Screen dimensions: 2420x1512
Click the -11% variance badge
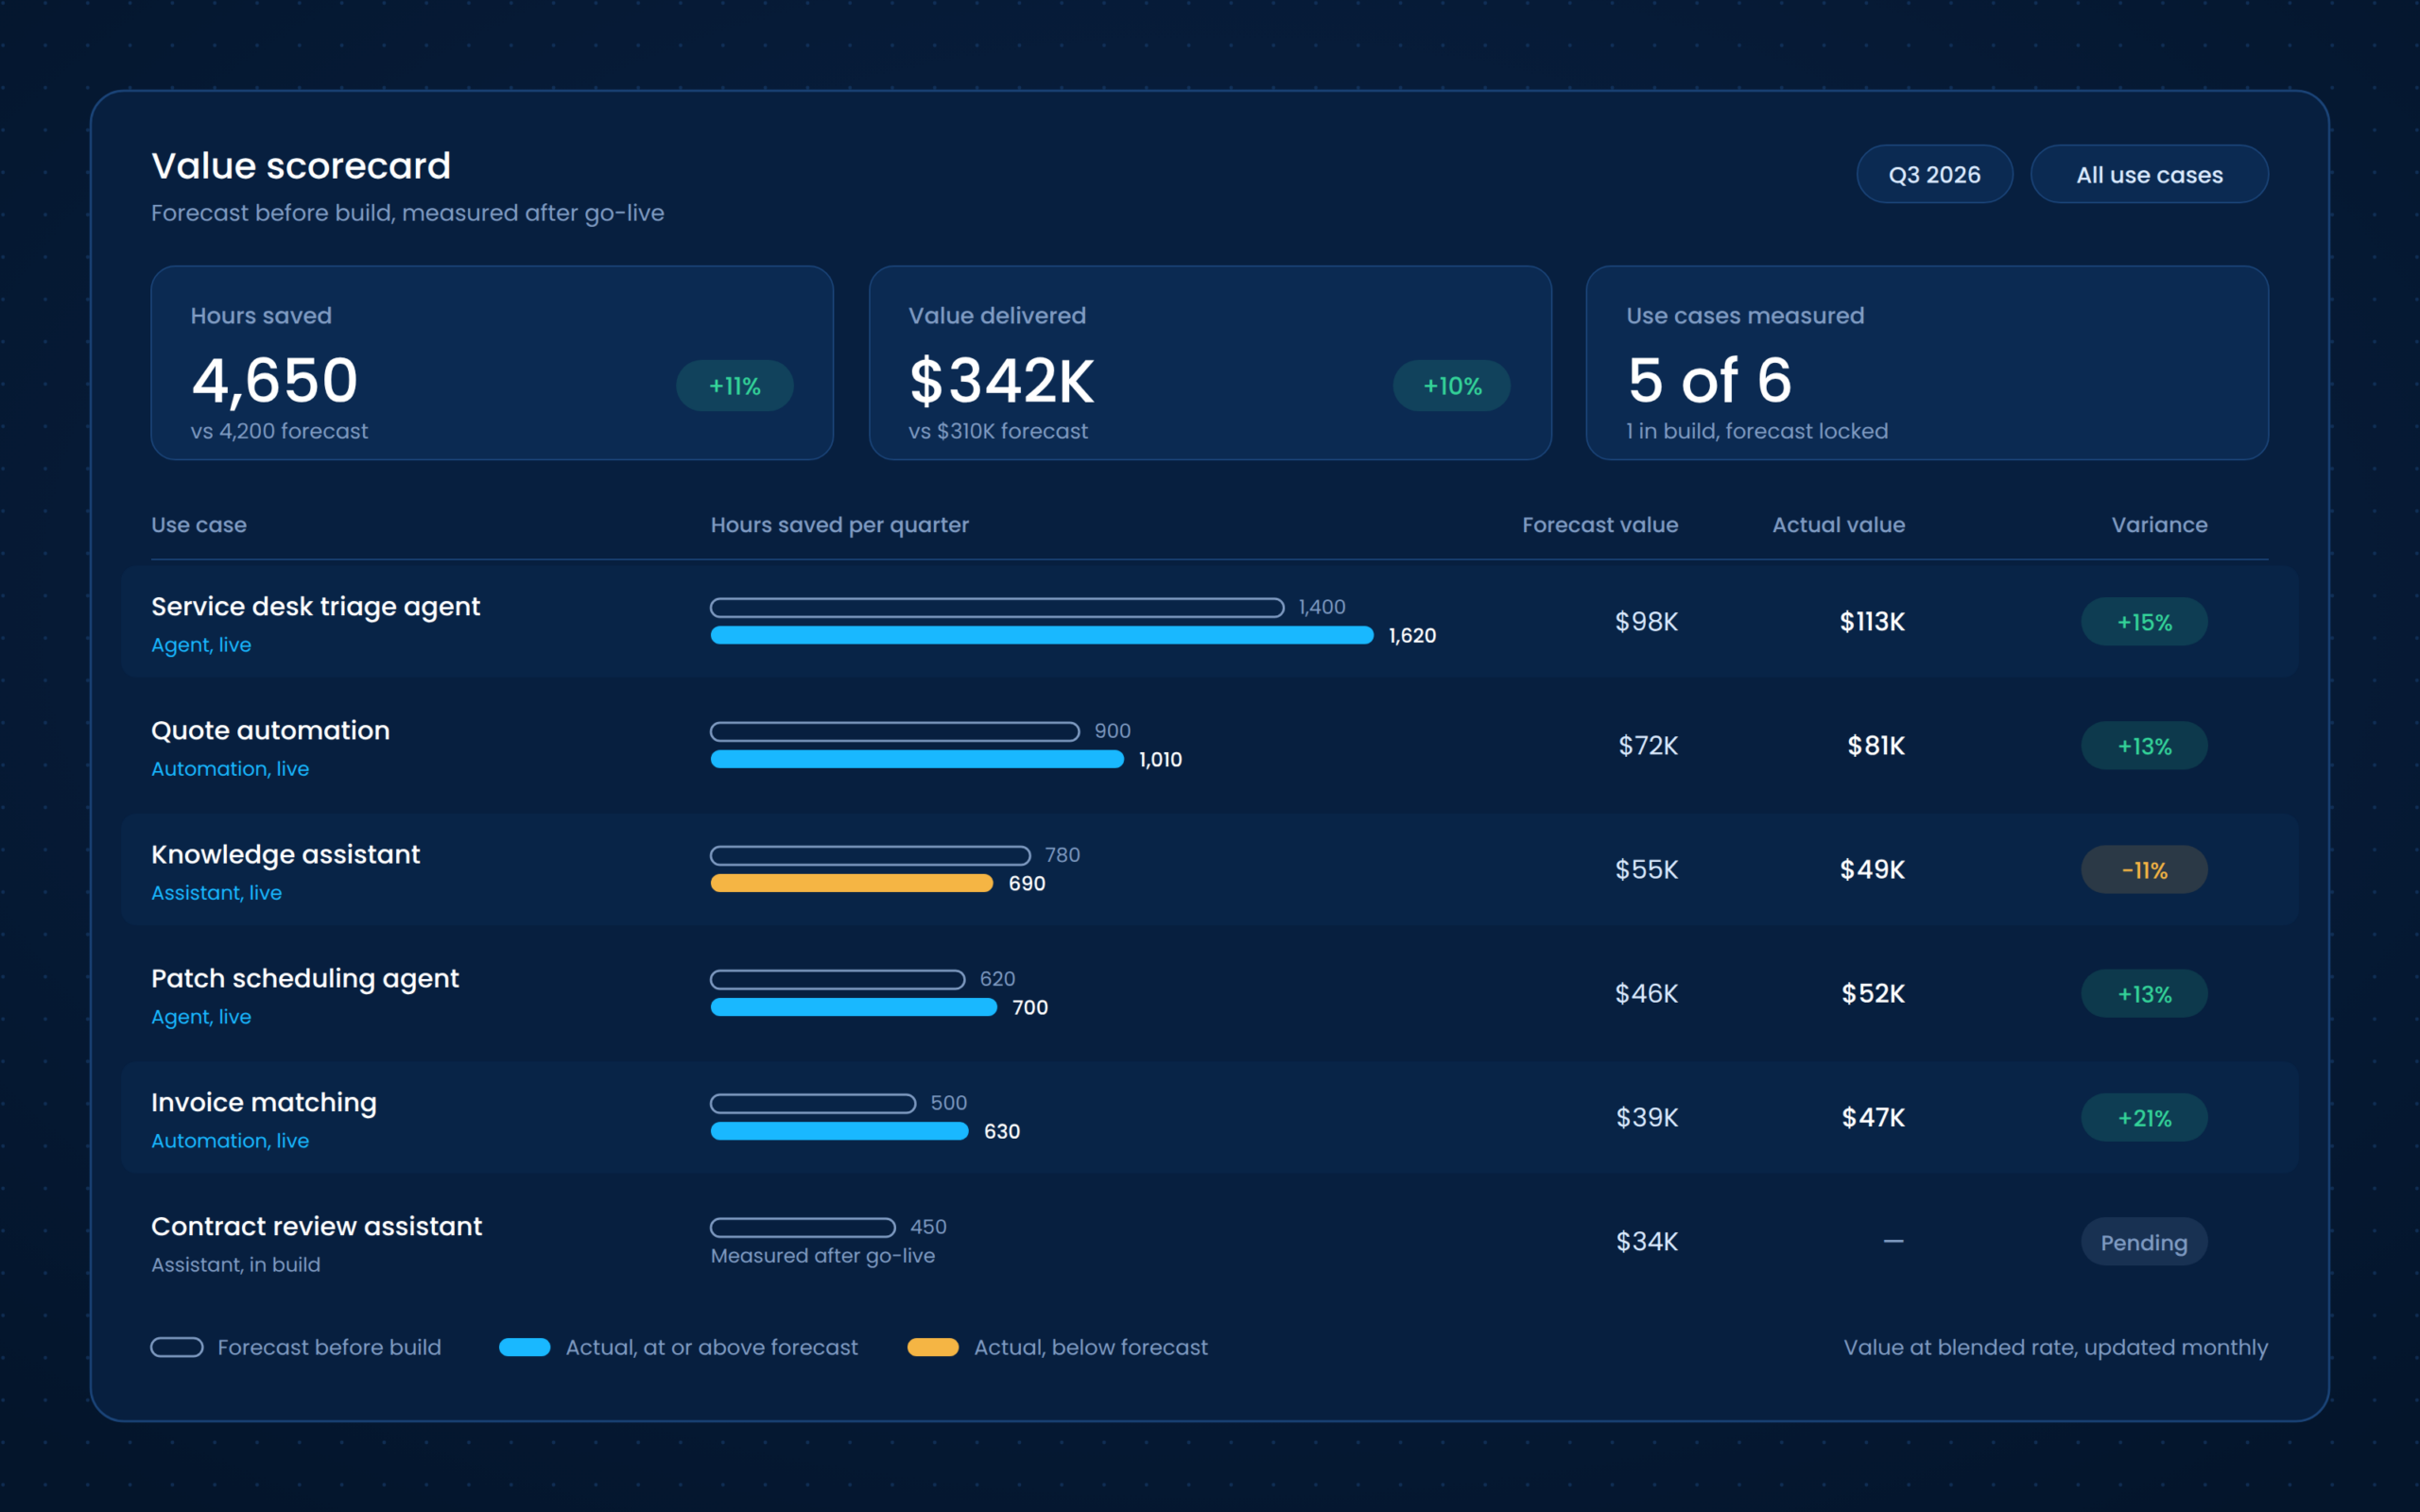(x=2144, y=870)
